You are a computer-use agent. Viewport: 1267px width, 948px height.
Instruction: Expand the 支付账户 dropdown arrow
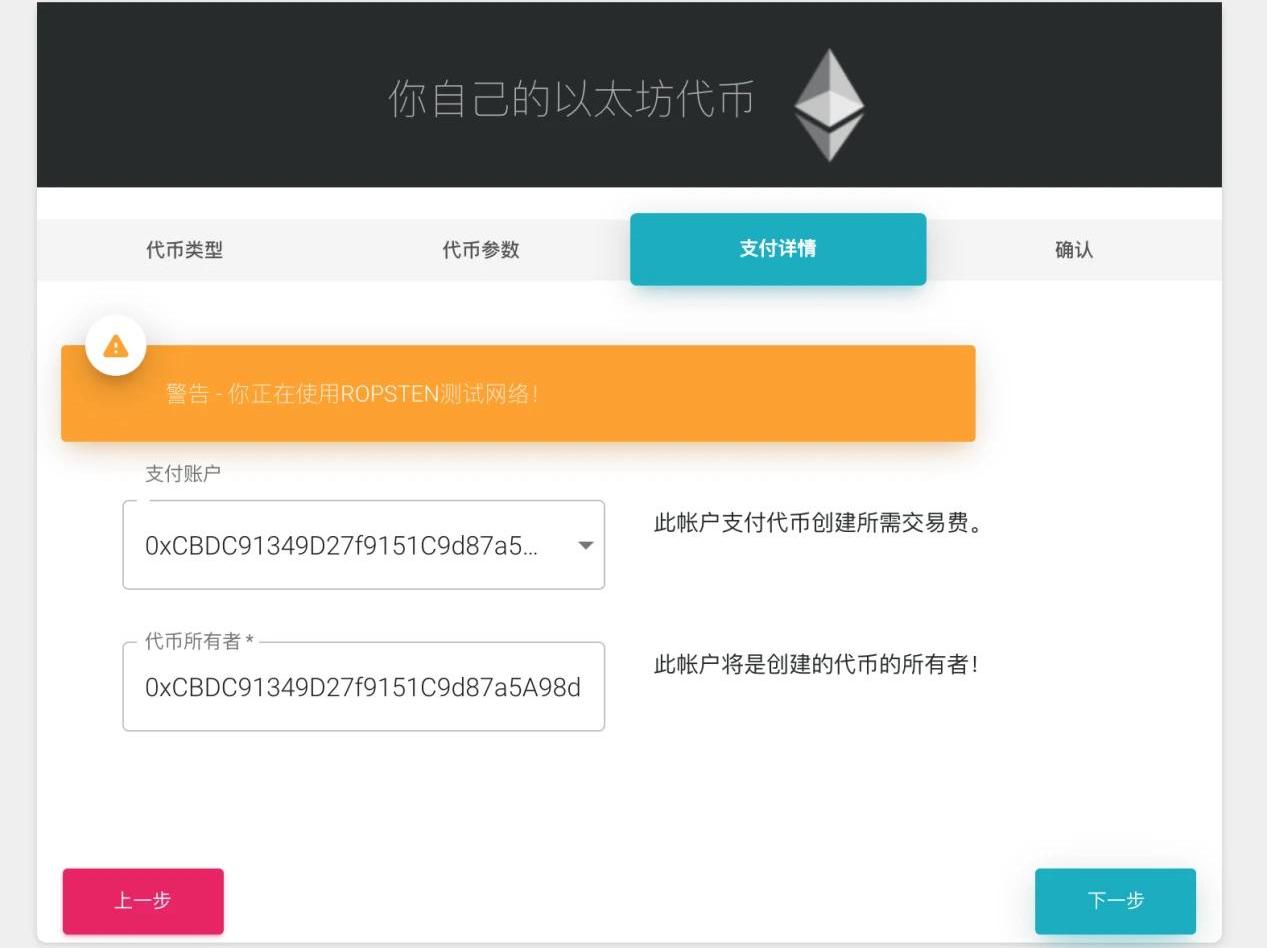pos(586,546)
